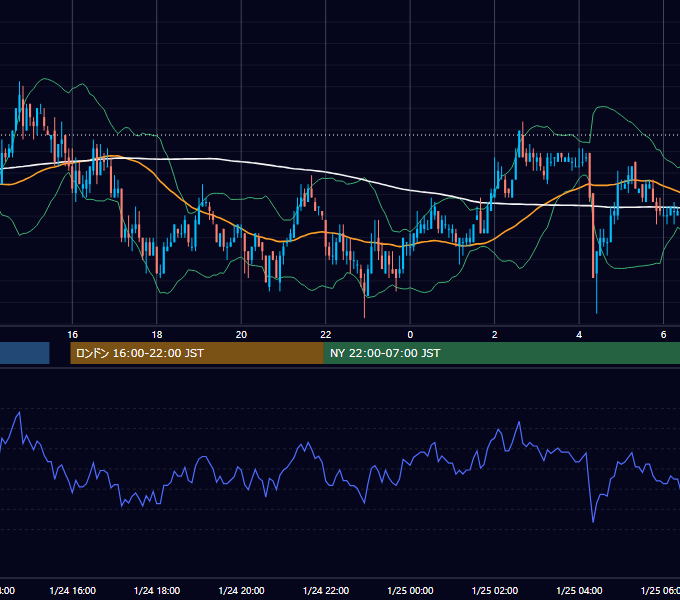Image resolution: width=680 pixels, height=600 pixels.
Task: Click the hour label 22 on the upper chart axis
Action: [x=326, y=334]
